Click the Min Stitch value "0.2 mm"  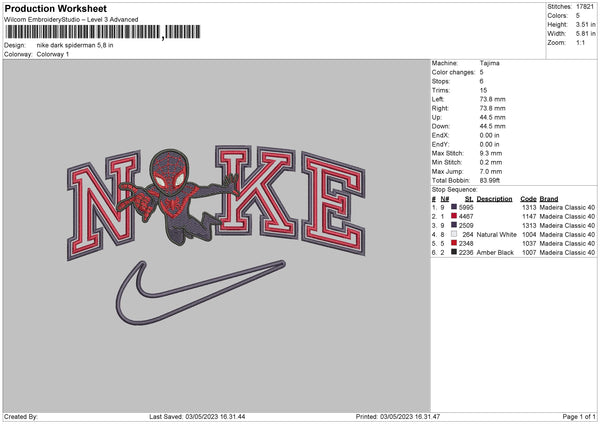pyautogui.click(x=491, y=162)
